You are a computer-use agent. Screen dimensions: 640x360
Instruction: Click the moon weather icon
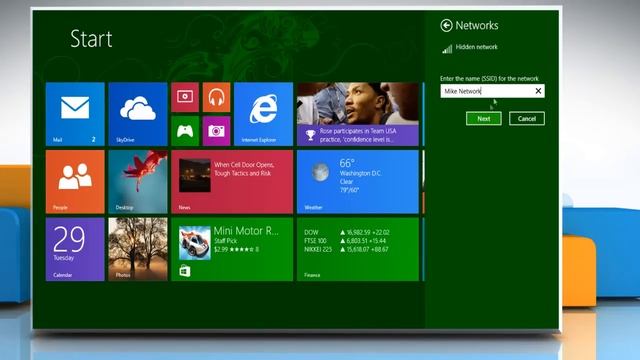pyautogui.click(x=320, y=172)
